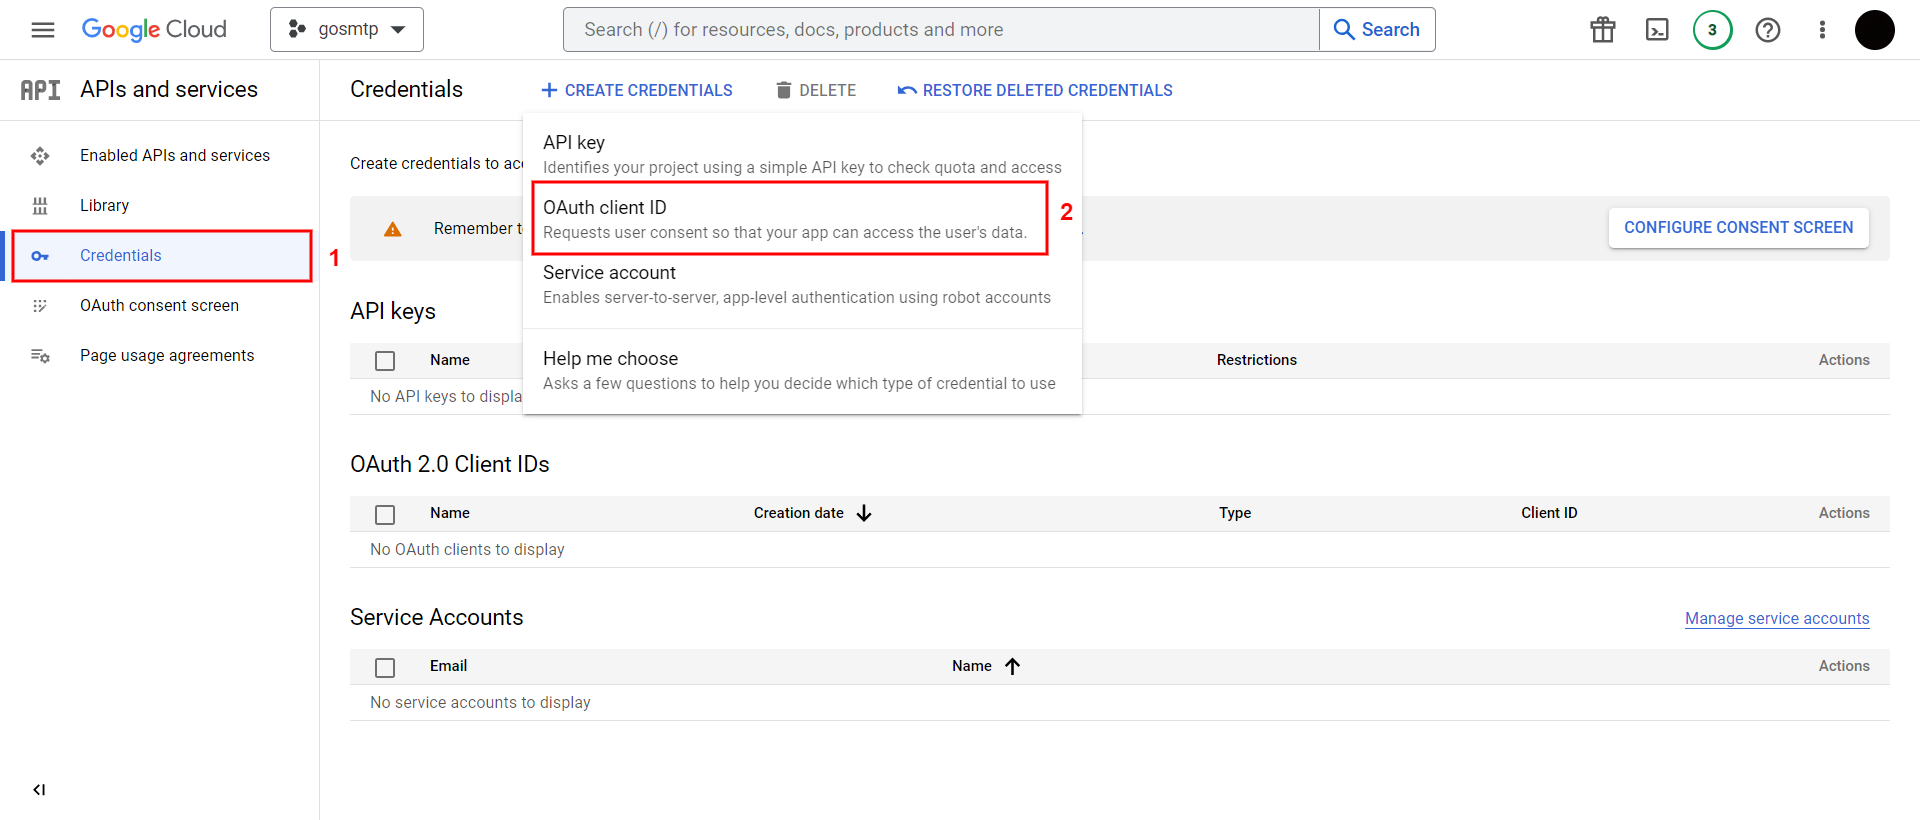This screenshot has height=820, width=1920.
Task: Click the OAuth consent screen dots icon
Action: click(x=40, y=305)
